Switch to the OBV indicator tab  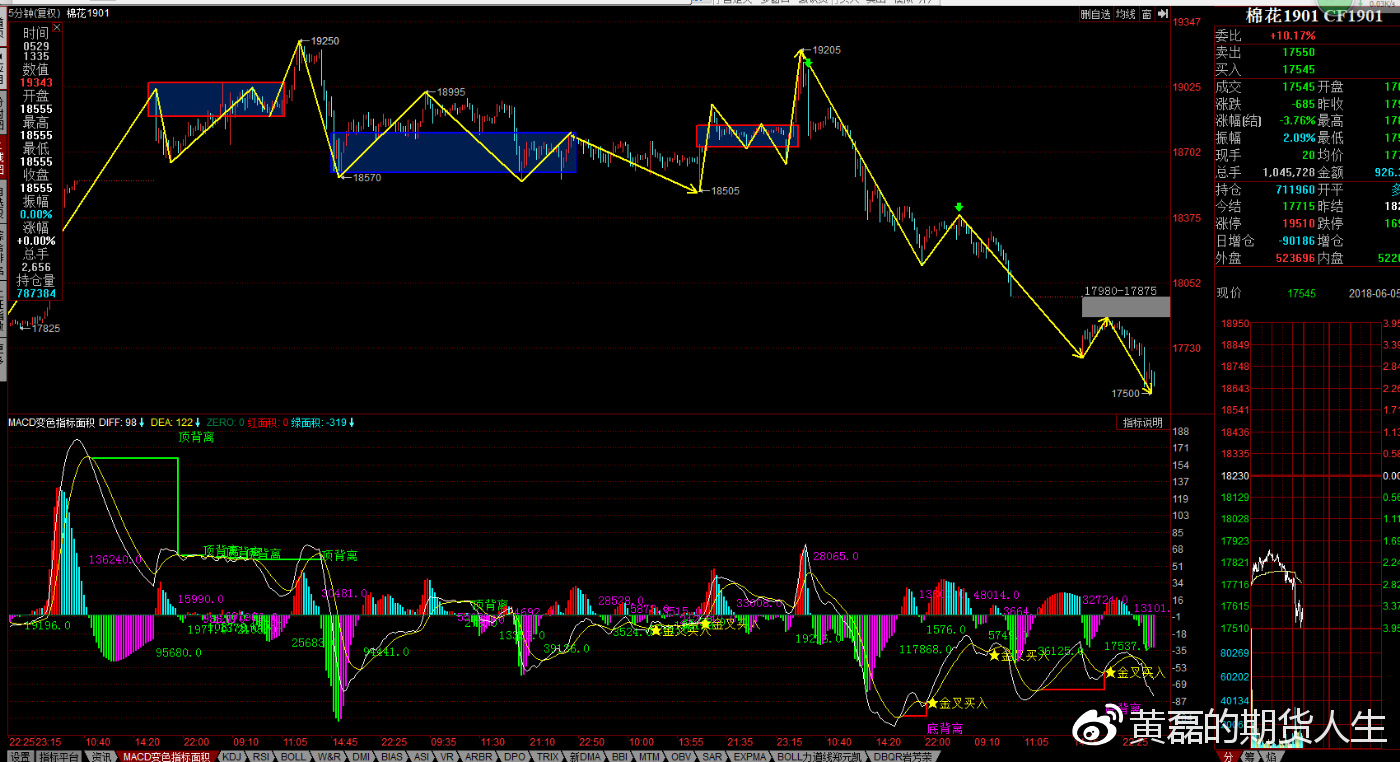coord(682,756)
